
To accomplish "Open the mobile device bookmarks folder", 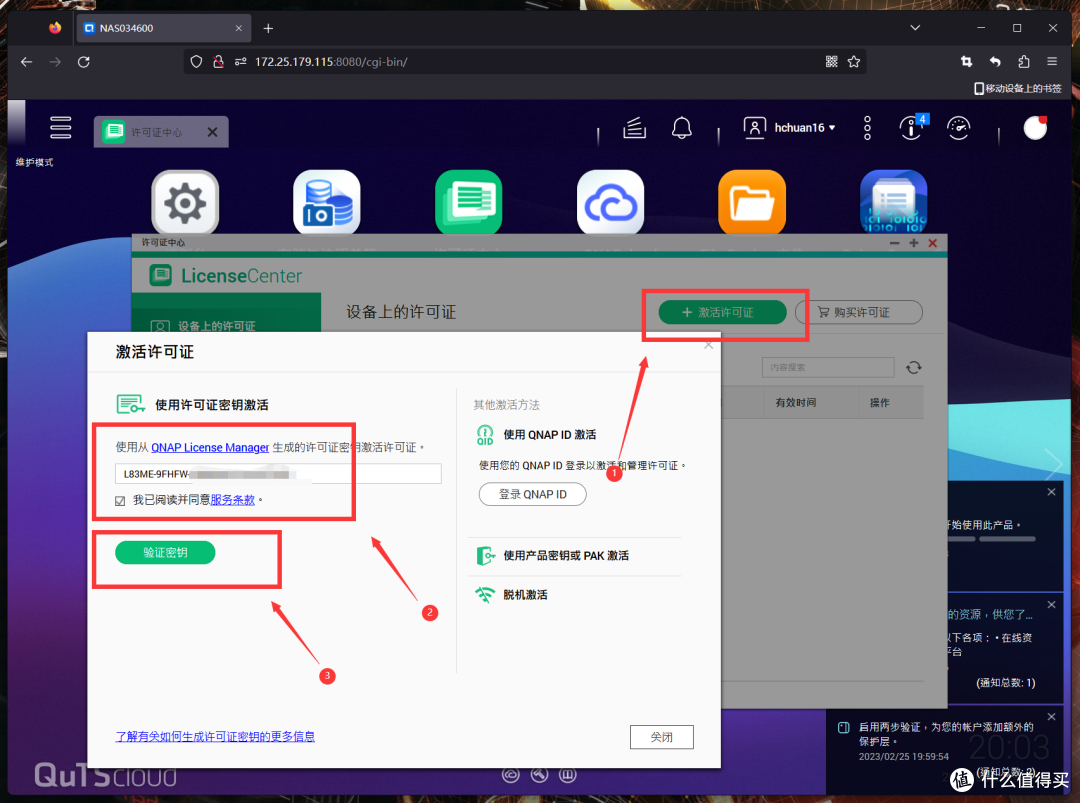I will [1018, 89].
